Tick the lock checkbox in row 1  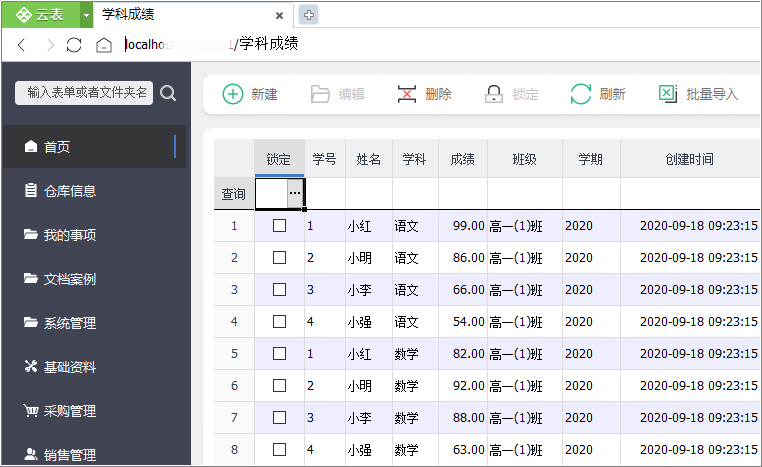pyautogui.click(x=279, y=225)
